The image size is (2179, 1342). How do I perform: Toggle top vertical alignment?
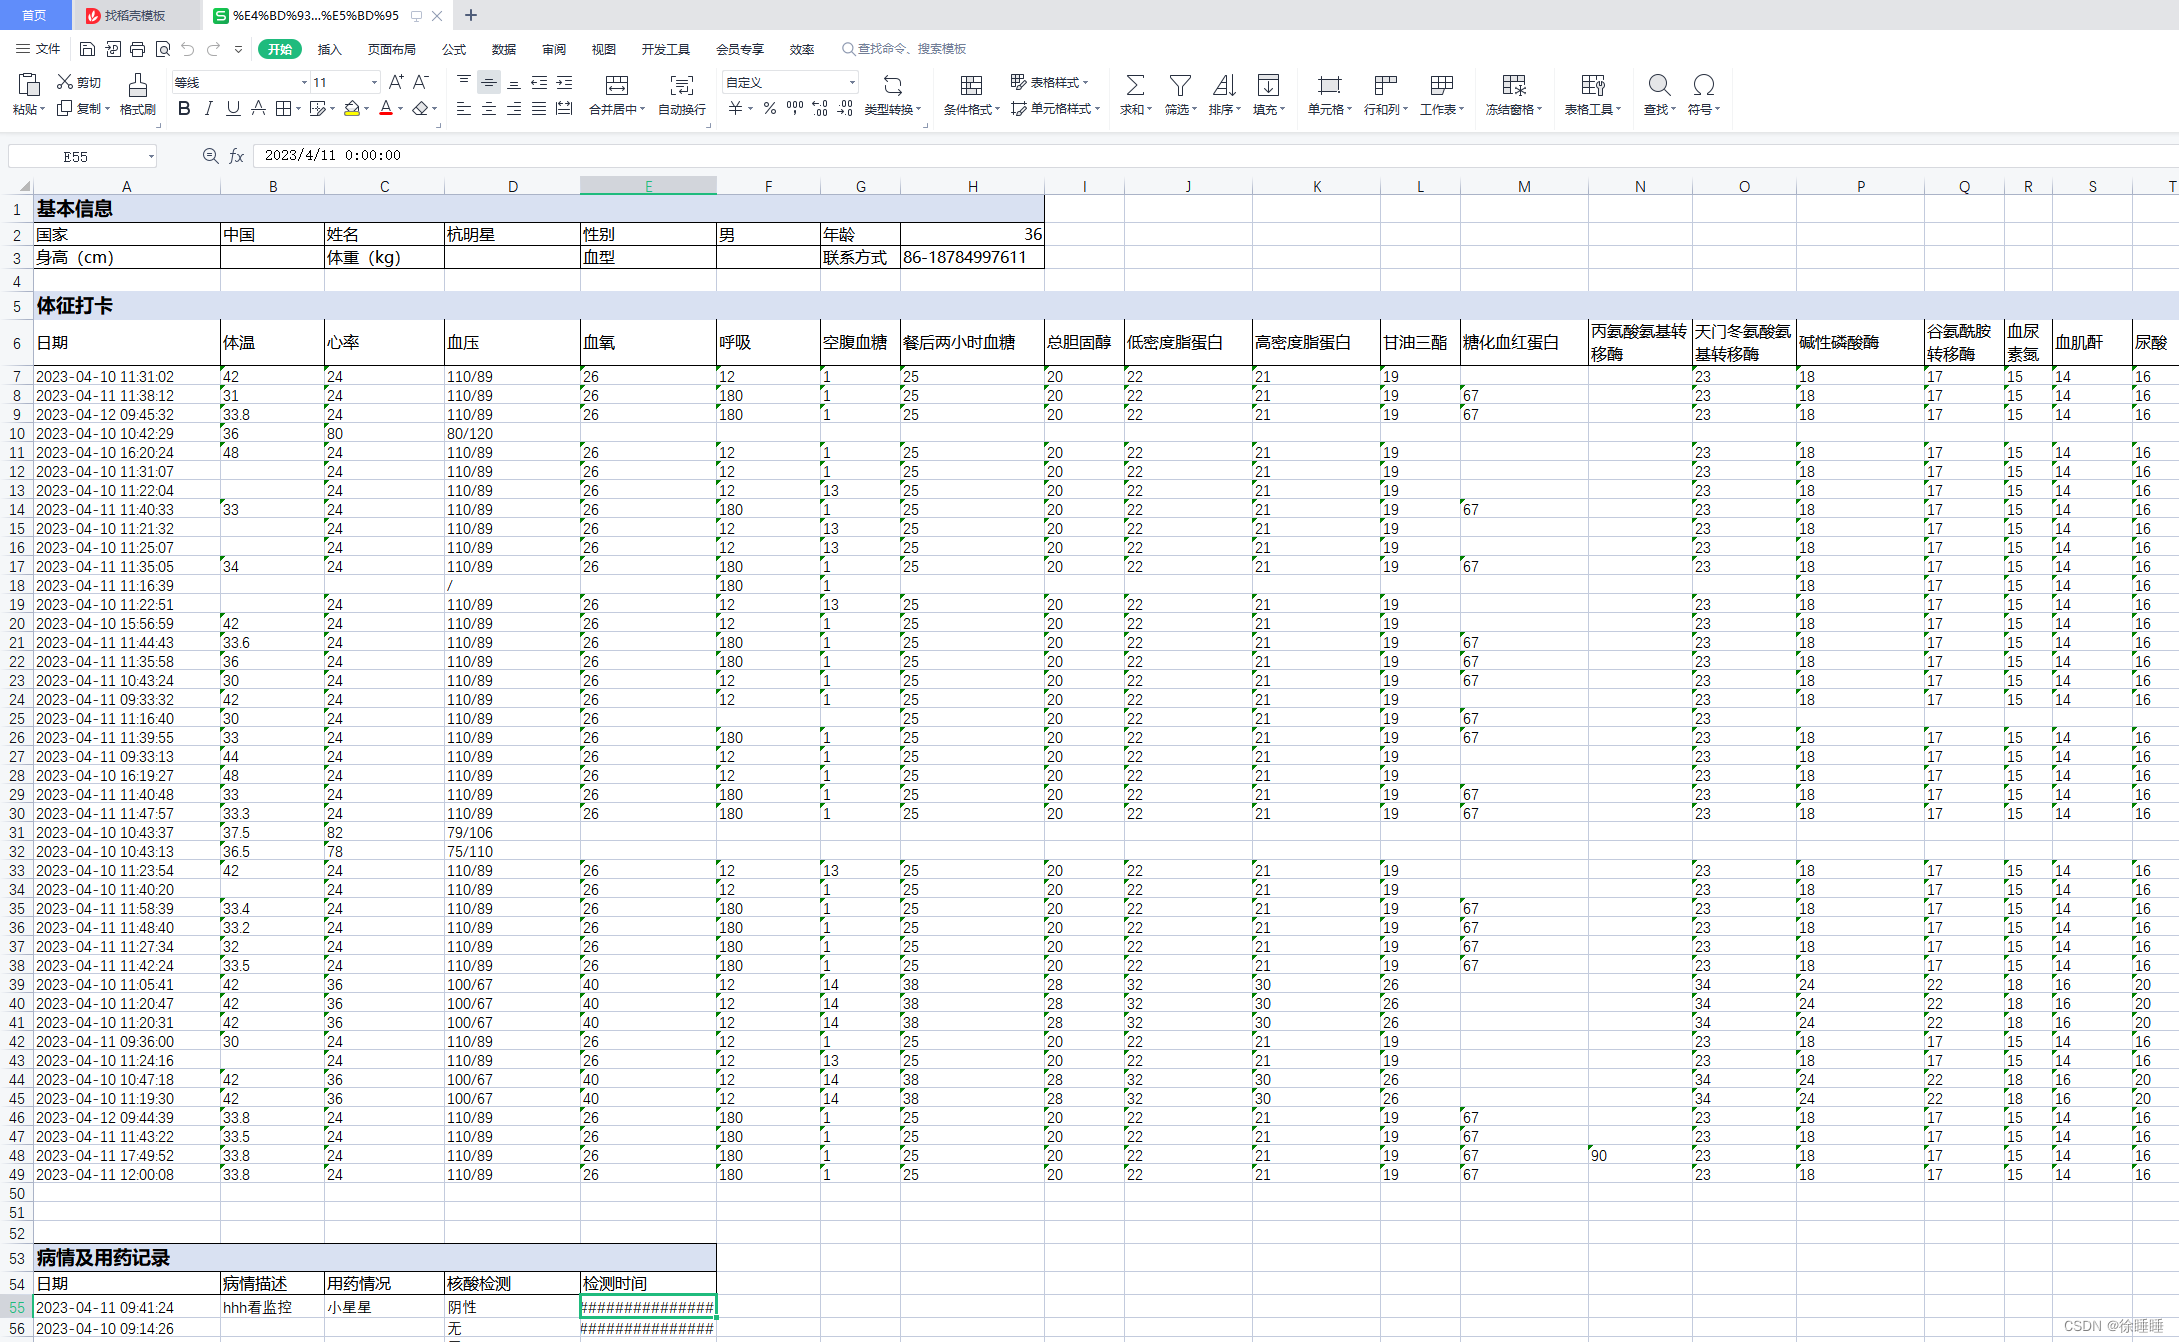pos(464,82)
